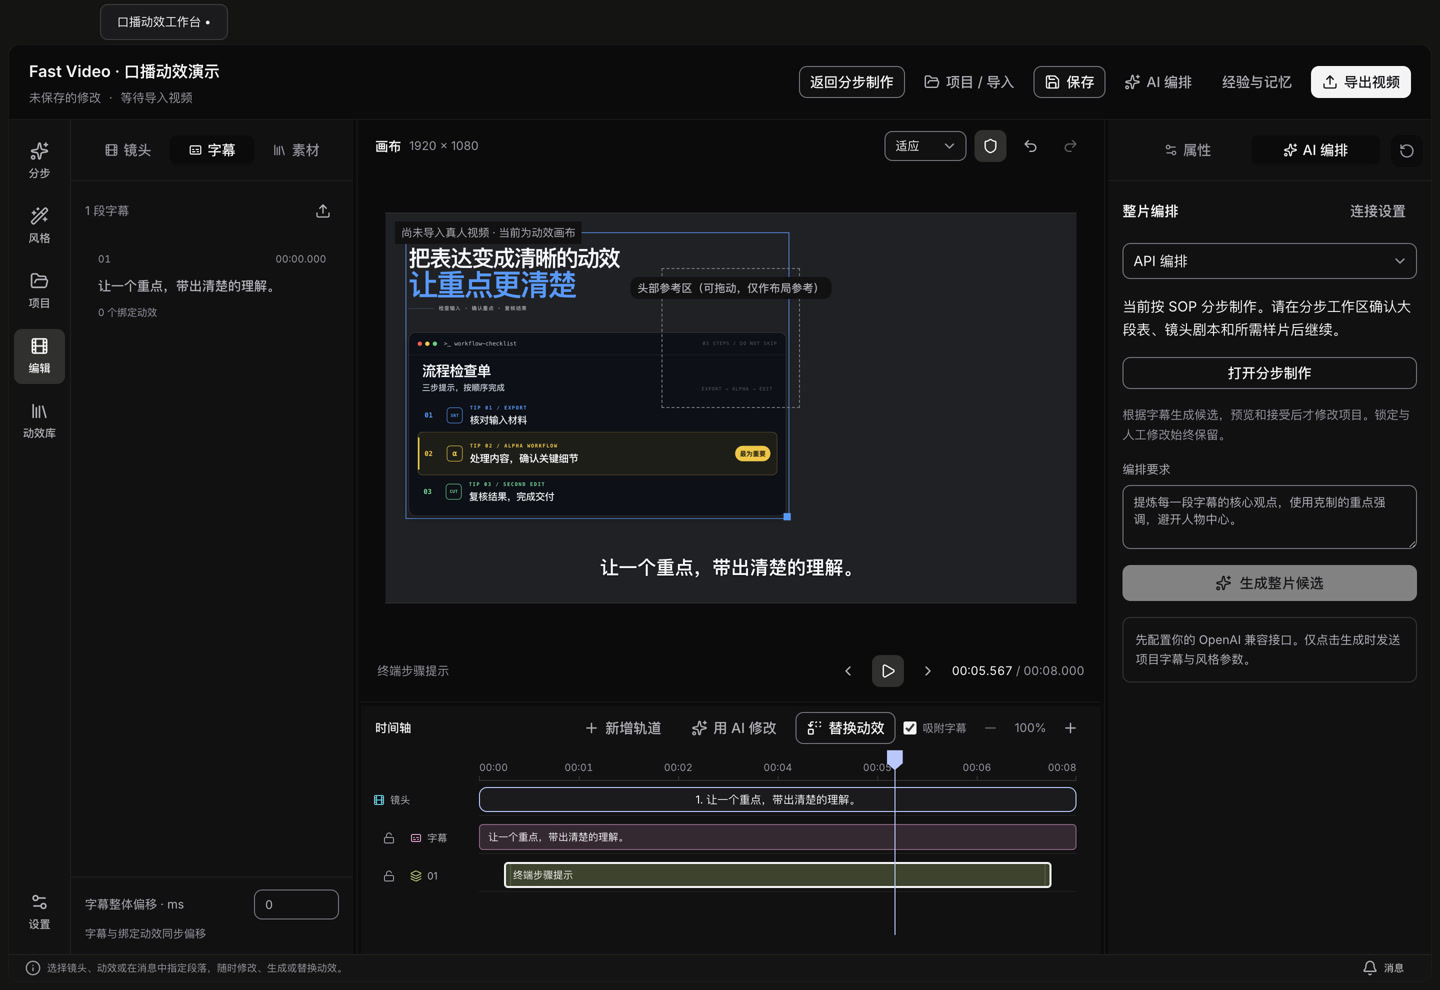
Task: Click the timeline playhead marker
Action: click(895, 759)
